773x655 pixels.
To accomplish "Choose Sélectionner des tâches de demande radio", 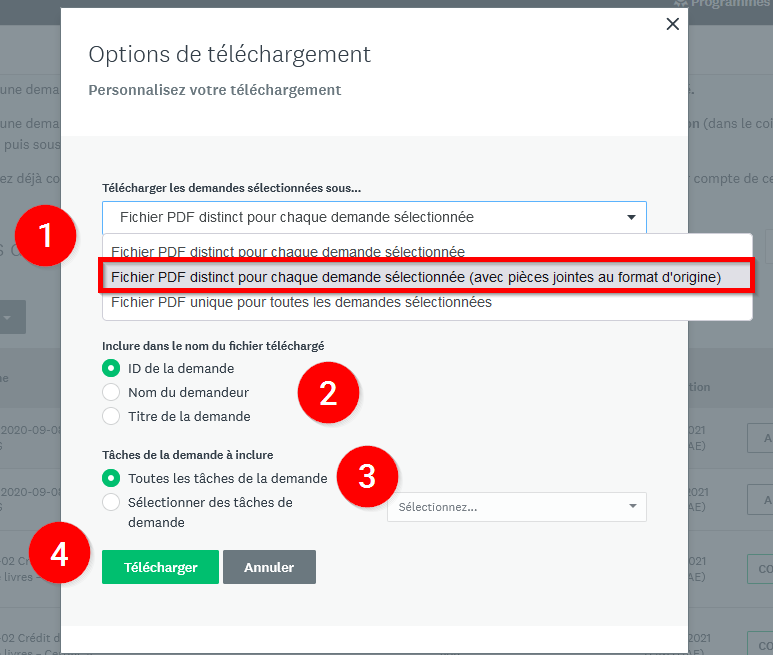I will tap(111, 502).
